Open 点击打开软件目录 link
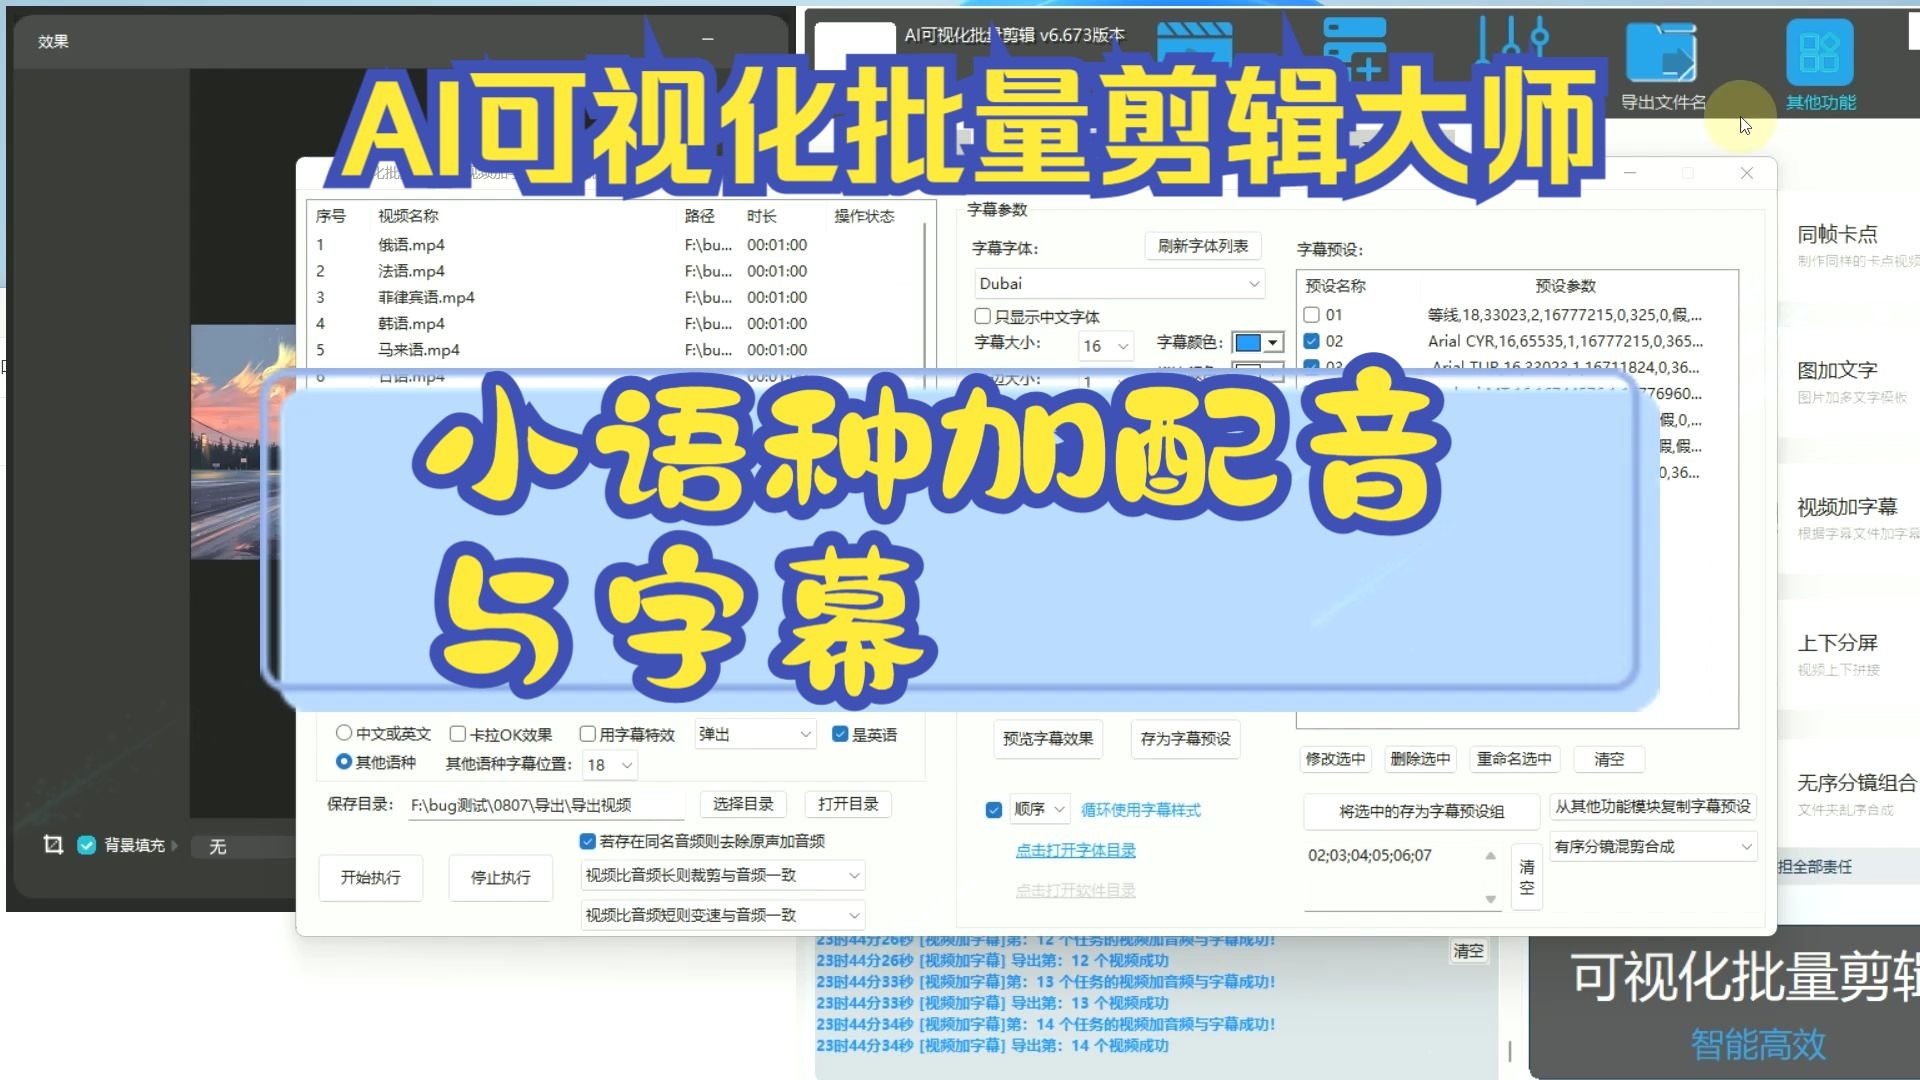The width and height of the screenshot is (1920, 1080). (x=1075, y=890)
